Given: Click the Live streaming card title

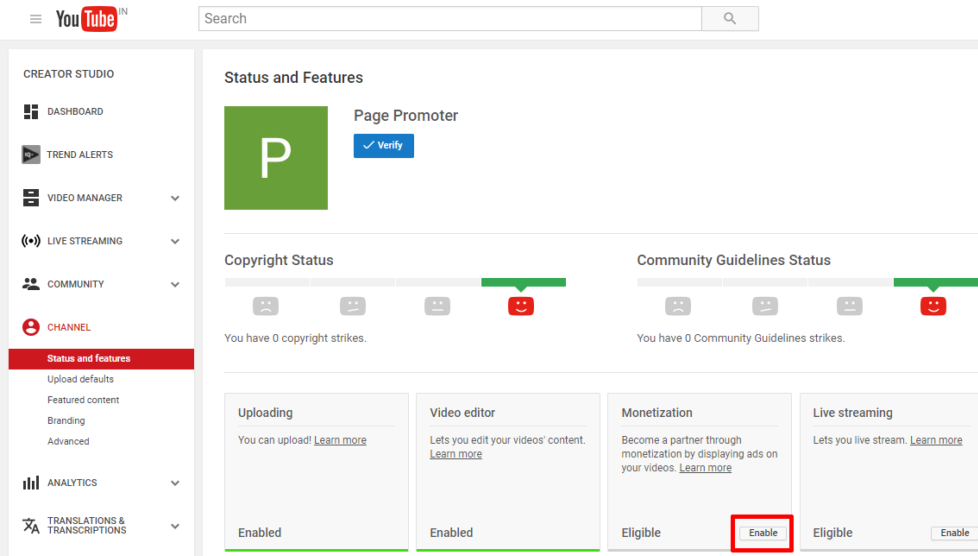Looking at the screenshot, I should tap(853, 412).
